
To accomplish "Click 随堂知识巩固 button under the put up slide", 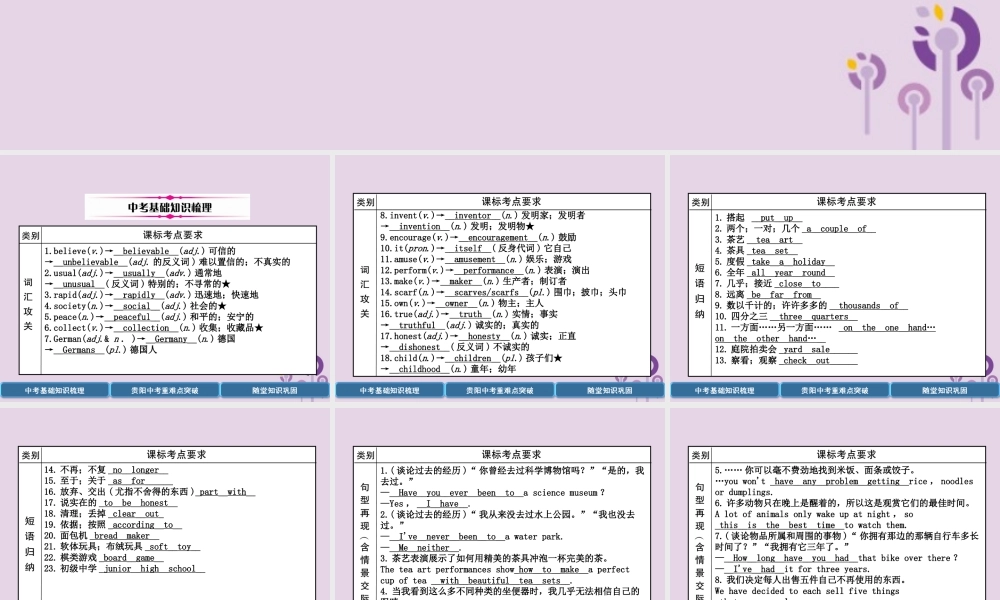I will tap(945, 390).
